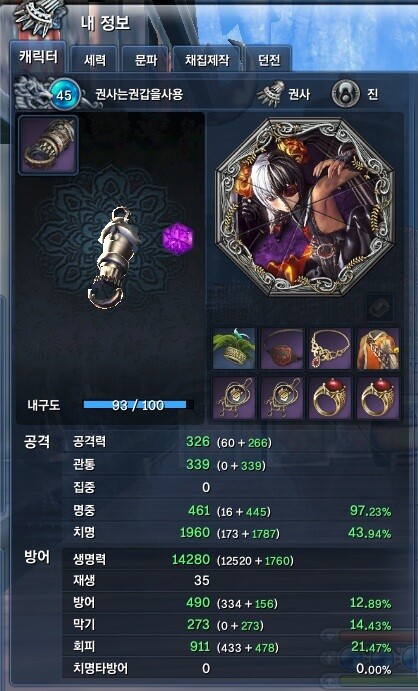Click the 권사 class gauntlet icon
The width and height of the screenshot is (418, 691).
[x=270, y=94]
